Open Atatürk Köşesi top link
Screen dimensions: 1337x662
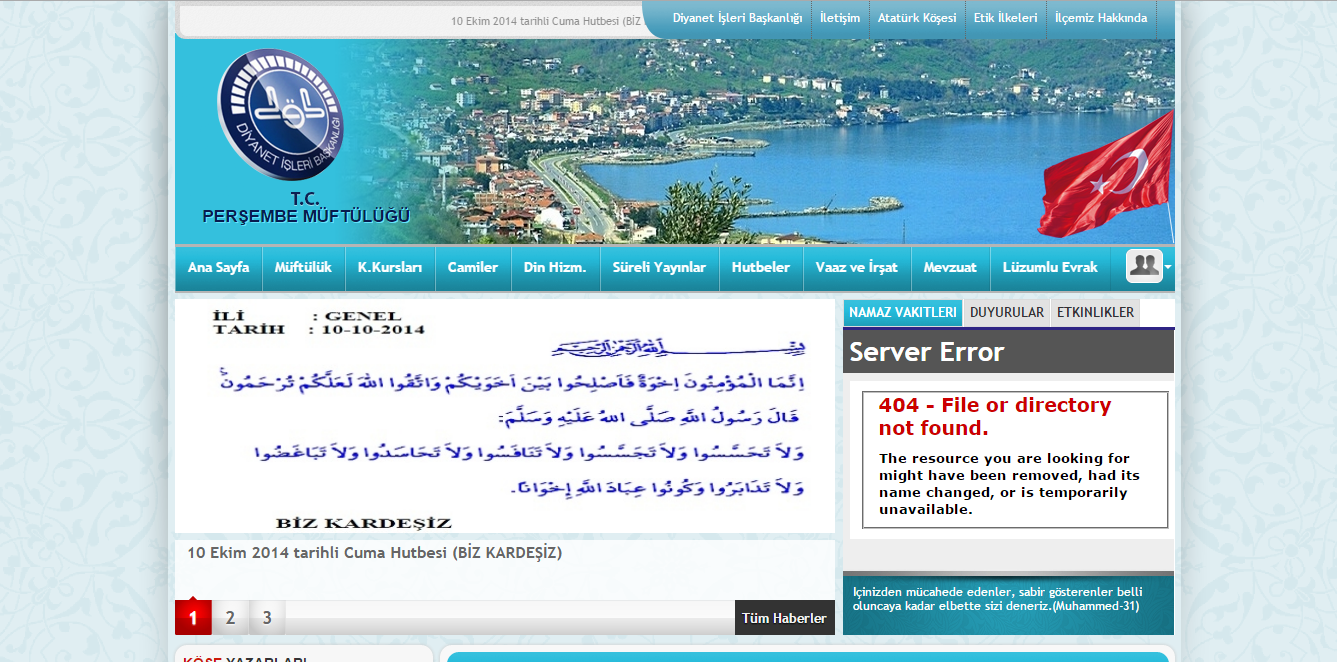tap(916, 18)
